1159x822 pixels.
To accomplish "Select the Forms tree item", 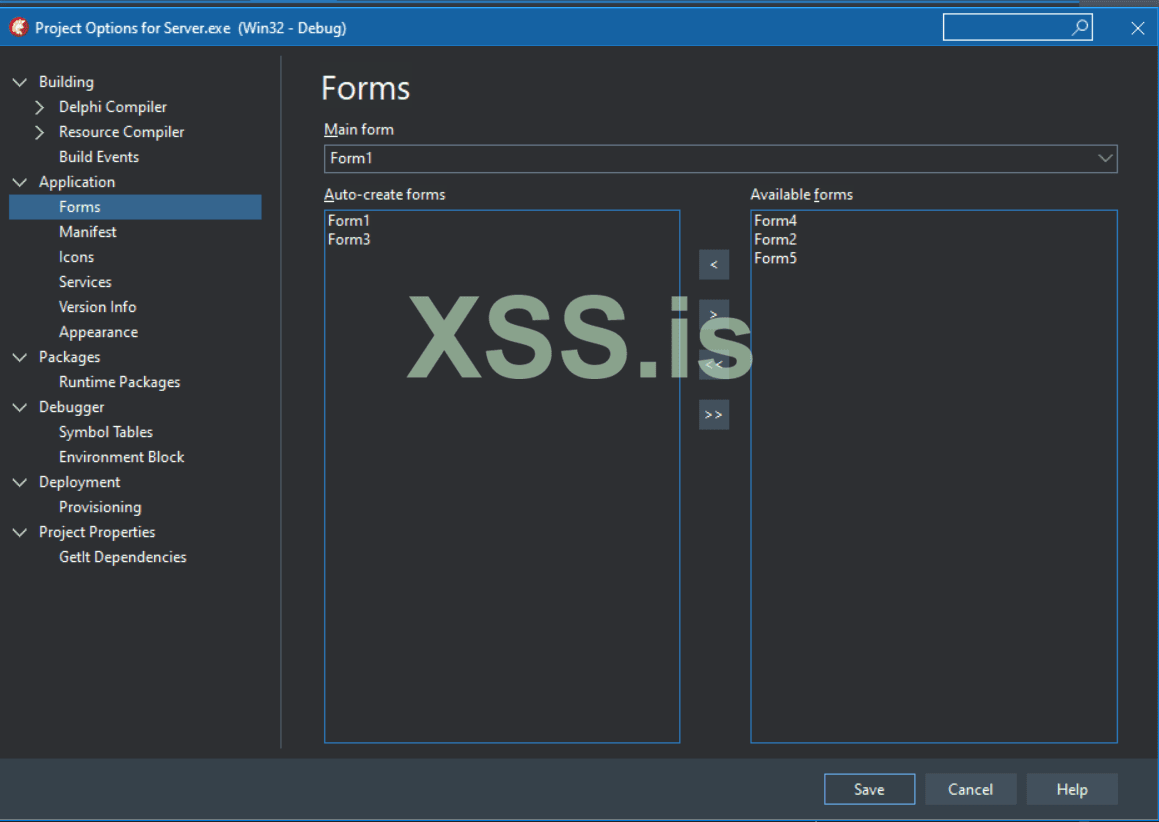I will (135, 207).
